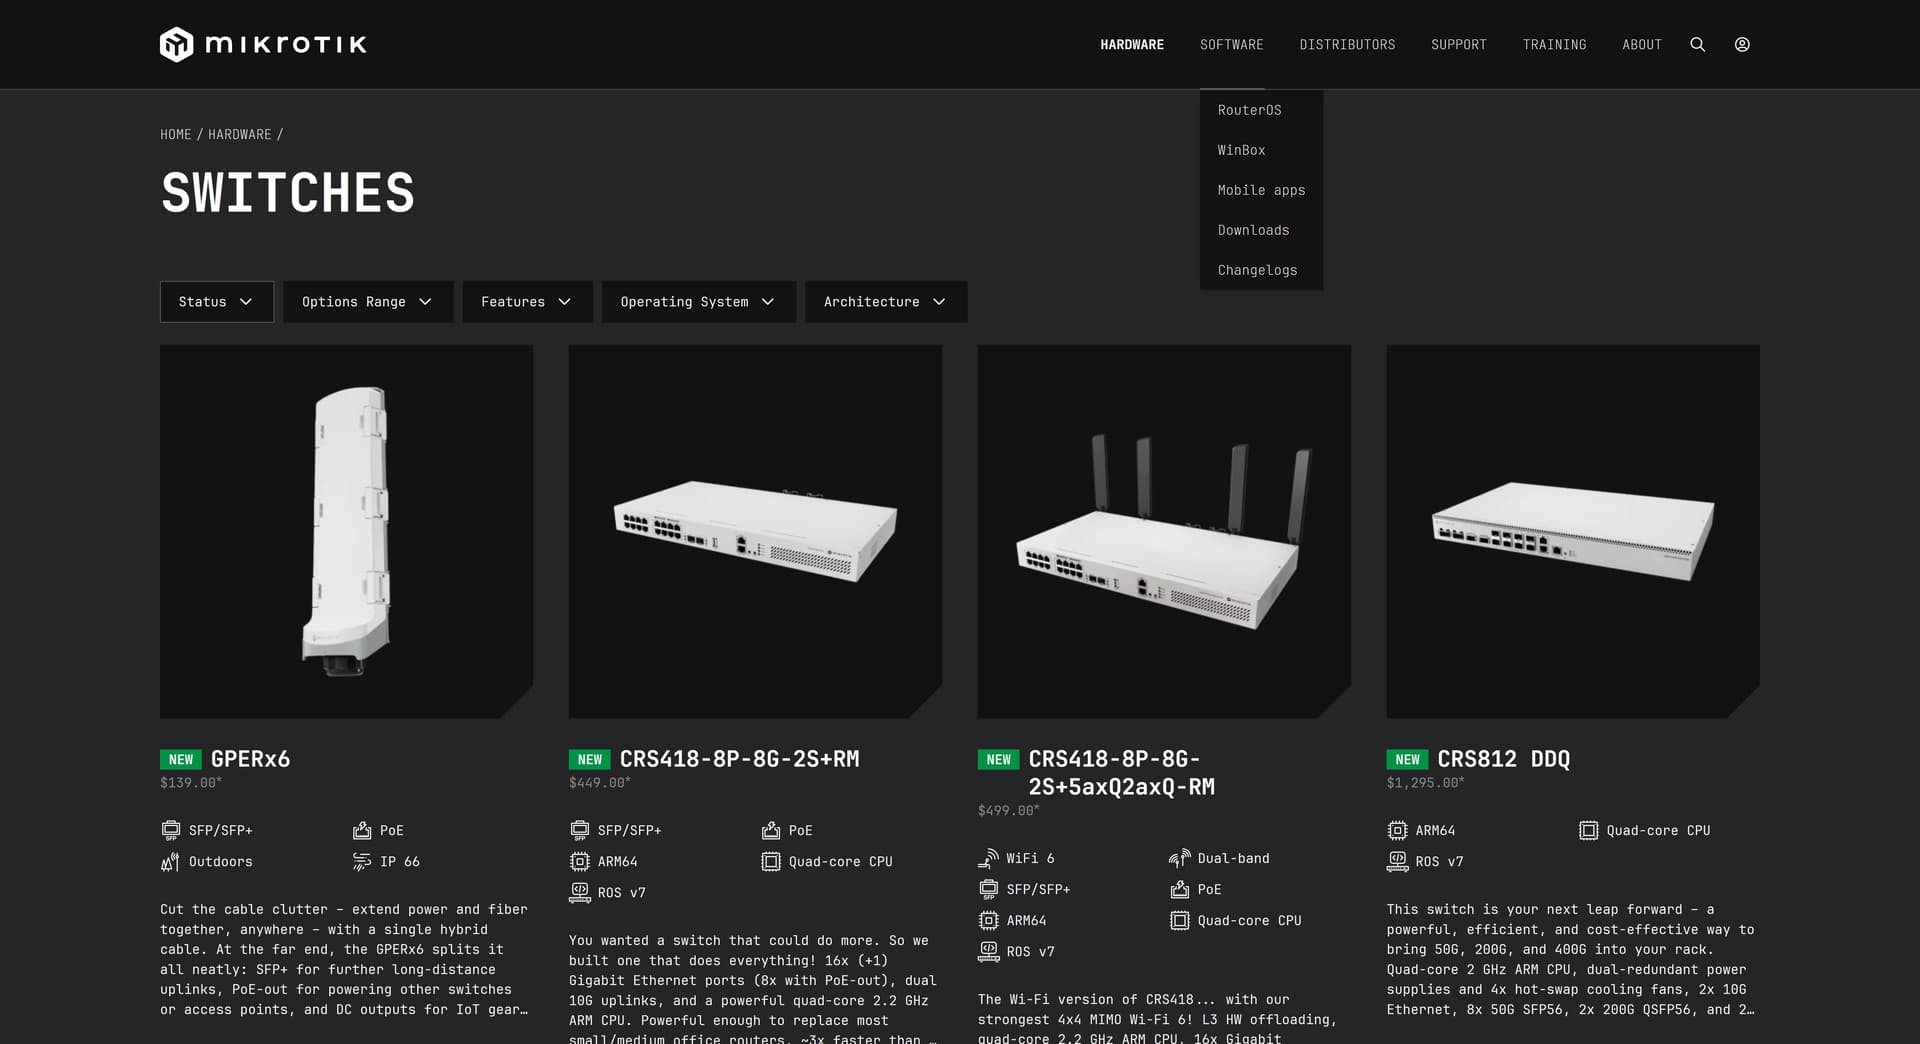
Task: Open the CRS812 DDQ product title
Action: [x=1504, y=759]
